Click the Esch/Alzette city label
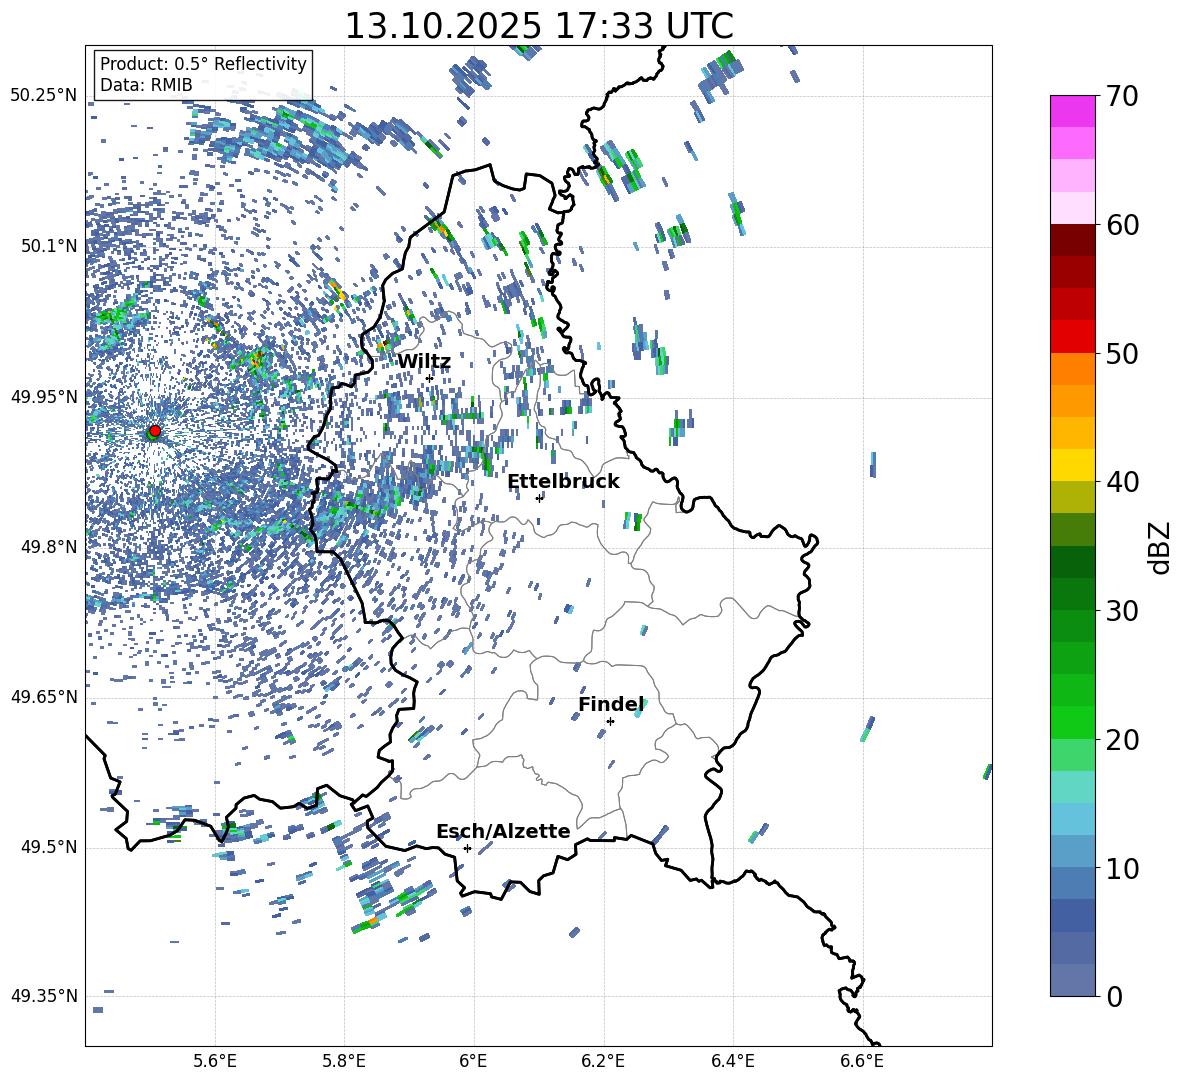The height and width of the screenshot is (1081, 1184). [x=503, y=832]
